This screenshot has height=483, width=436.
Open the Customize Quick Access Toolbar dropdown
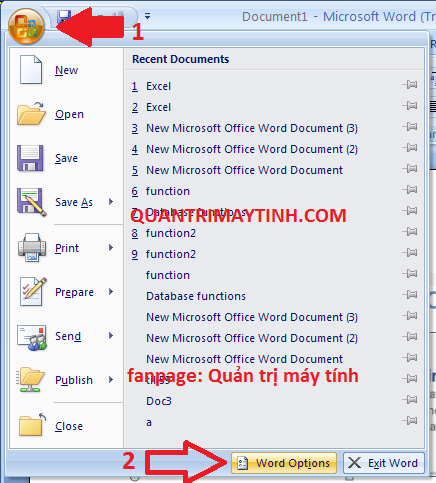(x=147, y=16)
